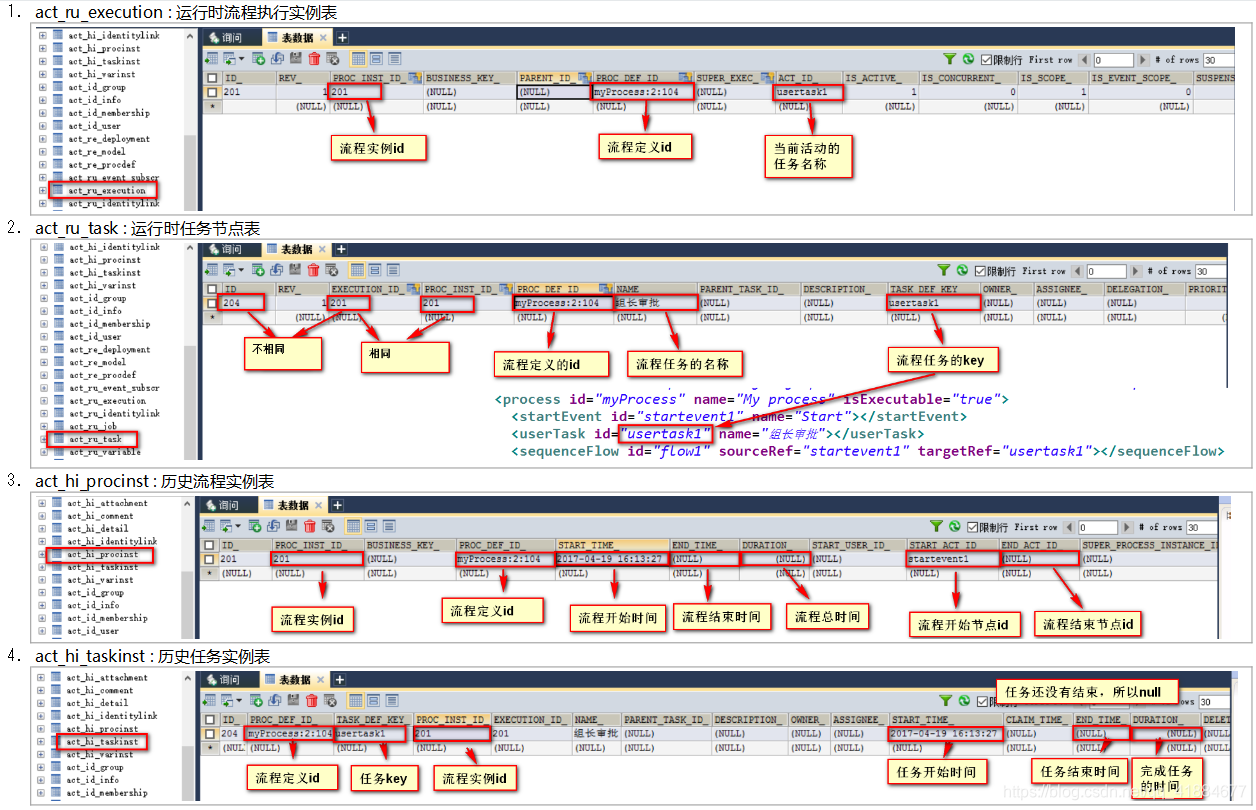
Task: Click next-rows arrow in act_ru_execution panel
Action: coord(1143,60)
